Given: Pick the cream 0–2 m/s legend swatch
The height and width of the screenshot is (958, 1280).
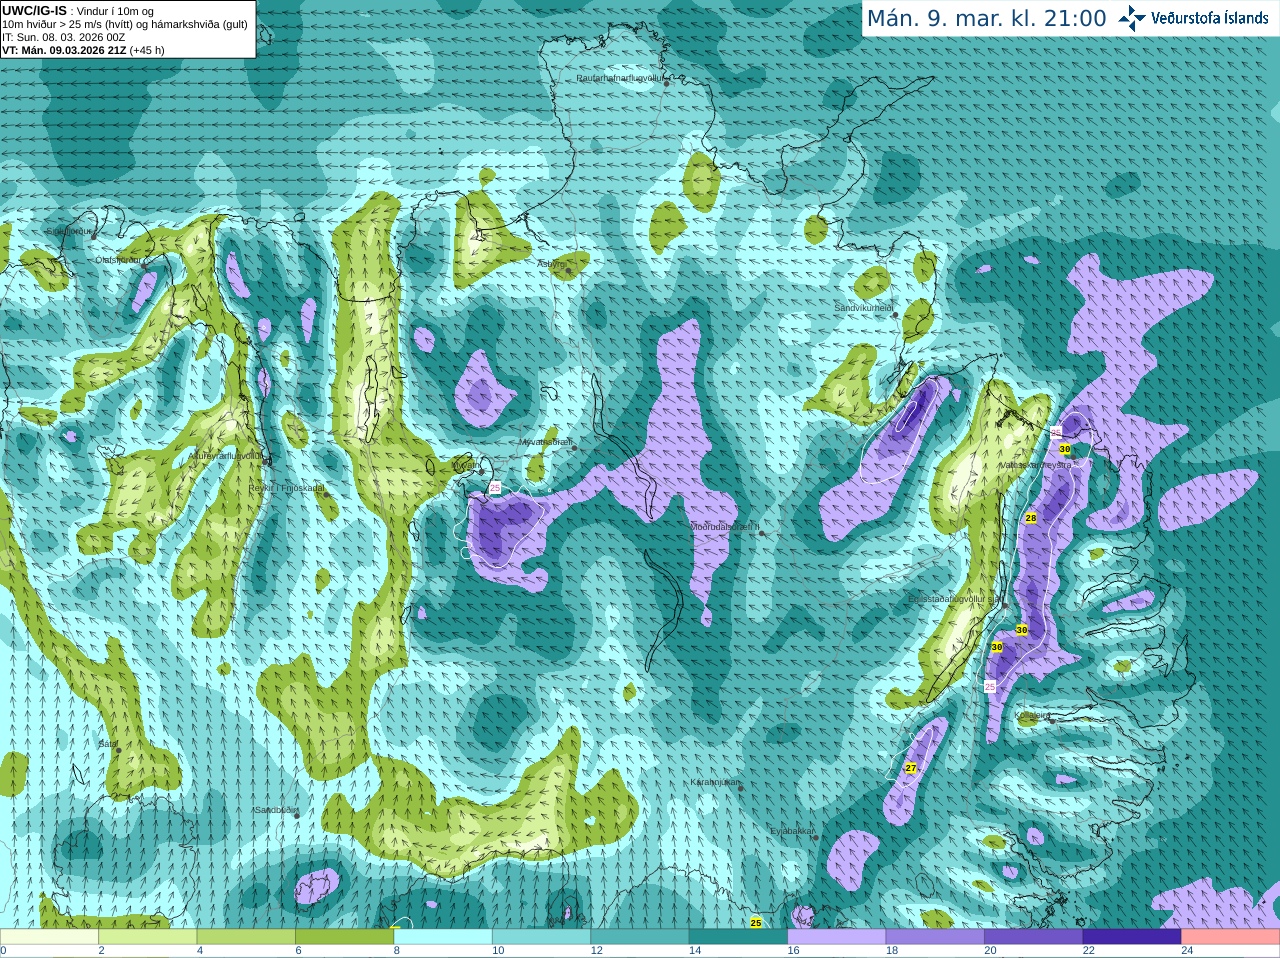Looking at the screenshot, I should [49, 937].
